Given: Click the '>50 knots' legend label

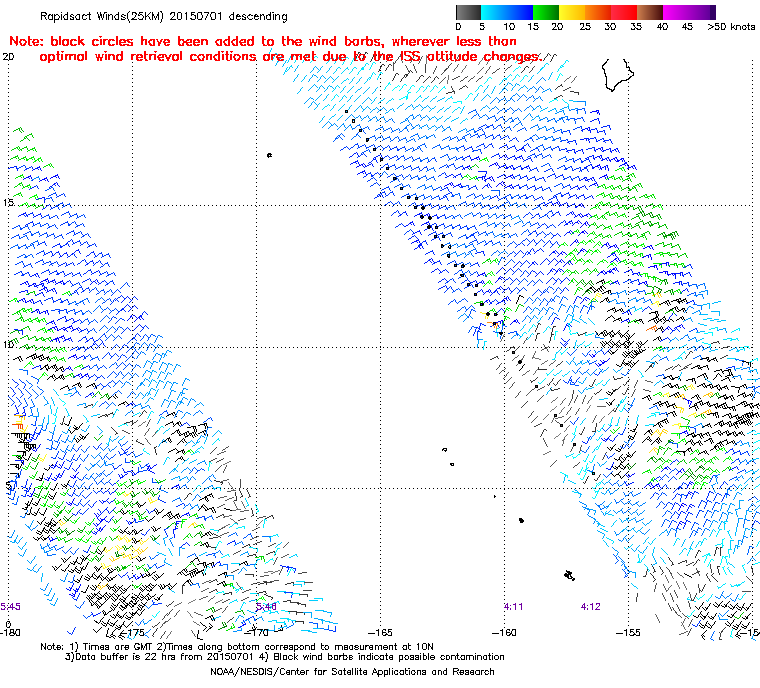Looking at the screenshot, I should point(731,27).
